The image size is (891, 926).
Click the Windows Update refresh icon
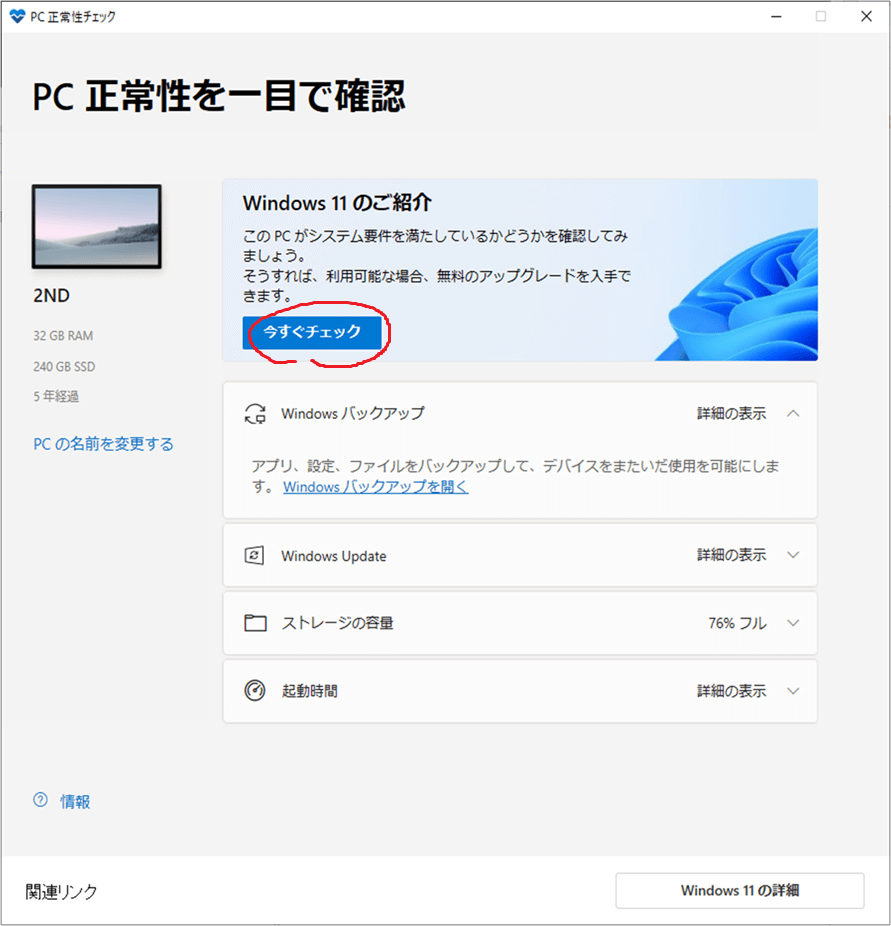pos(254,555)
